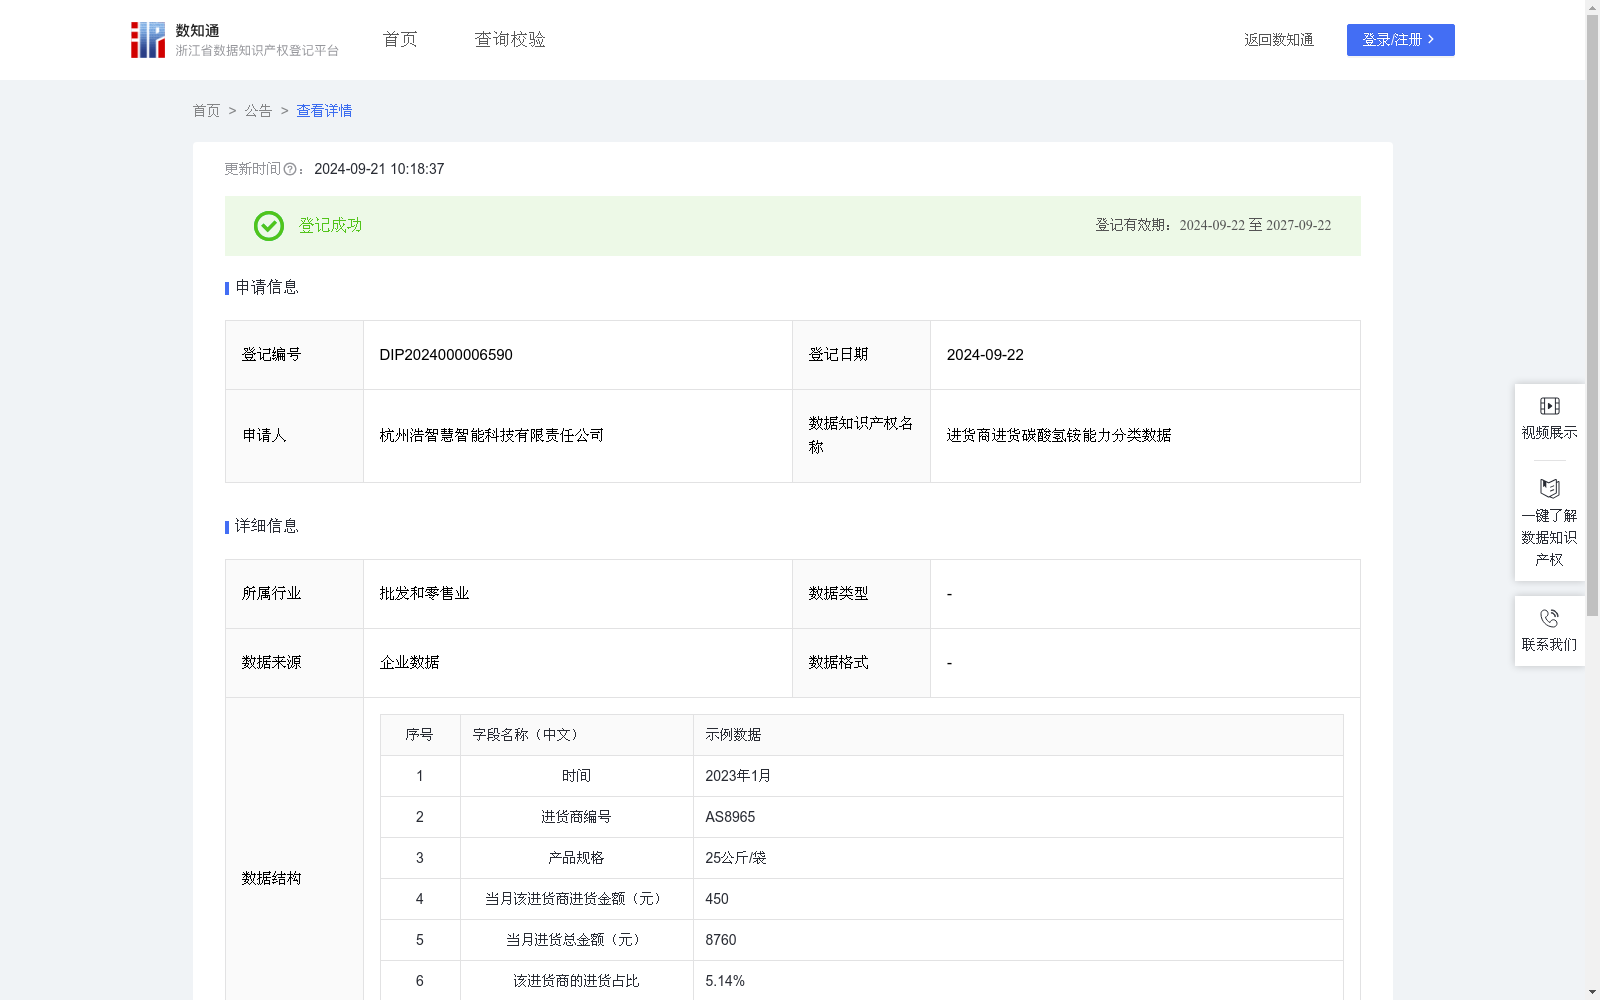The width and height of the screenshot is (1600, 1000).
Task: Click the 数据来源 label cell
Action: tap(294, 663)
